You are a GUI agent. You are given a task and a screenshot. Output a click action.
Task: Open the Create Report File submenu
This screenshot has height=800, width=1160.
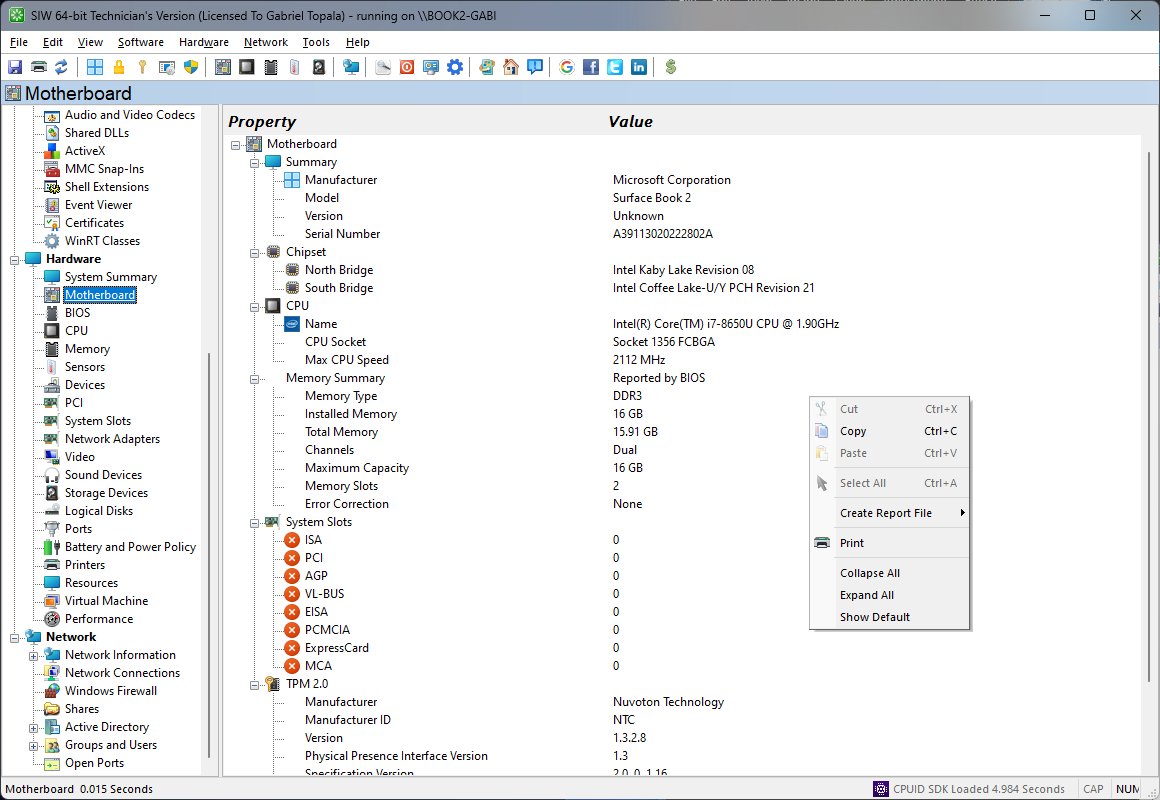click(x=888, y=513)
